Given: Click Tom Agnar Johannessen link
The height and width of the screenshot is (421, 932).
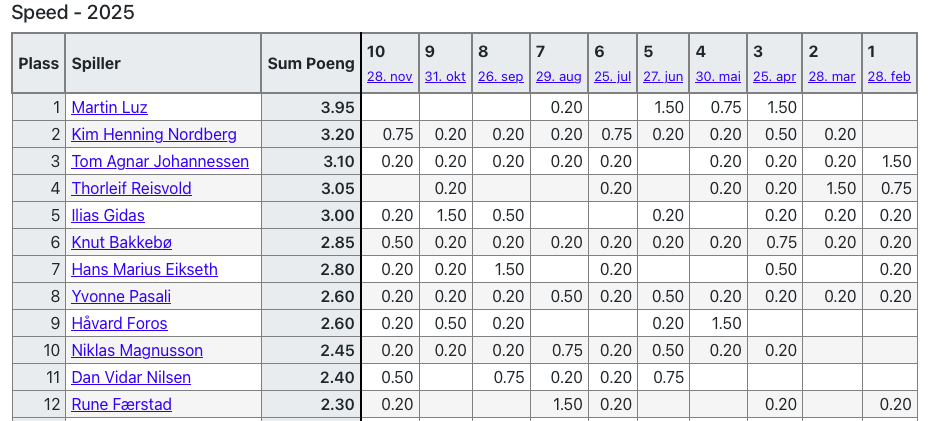Looking at the screenshot, I should click(160, 162).
